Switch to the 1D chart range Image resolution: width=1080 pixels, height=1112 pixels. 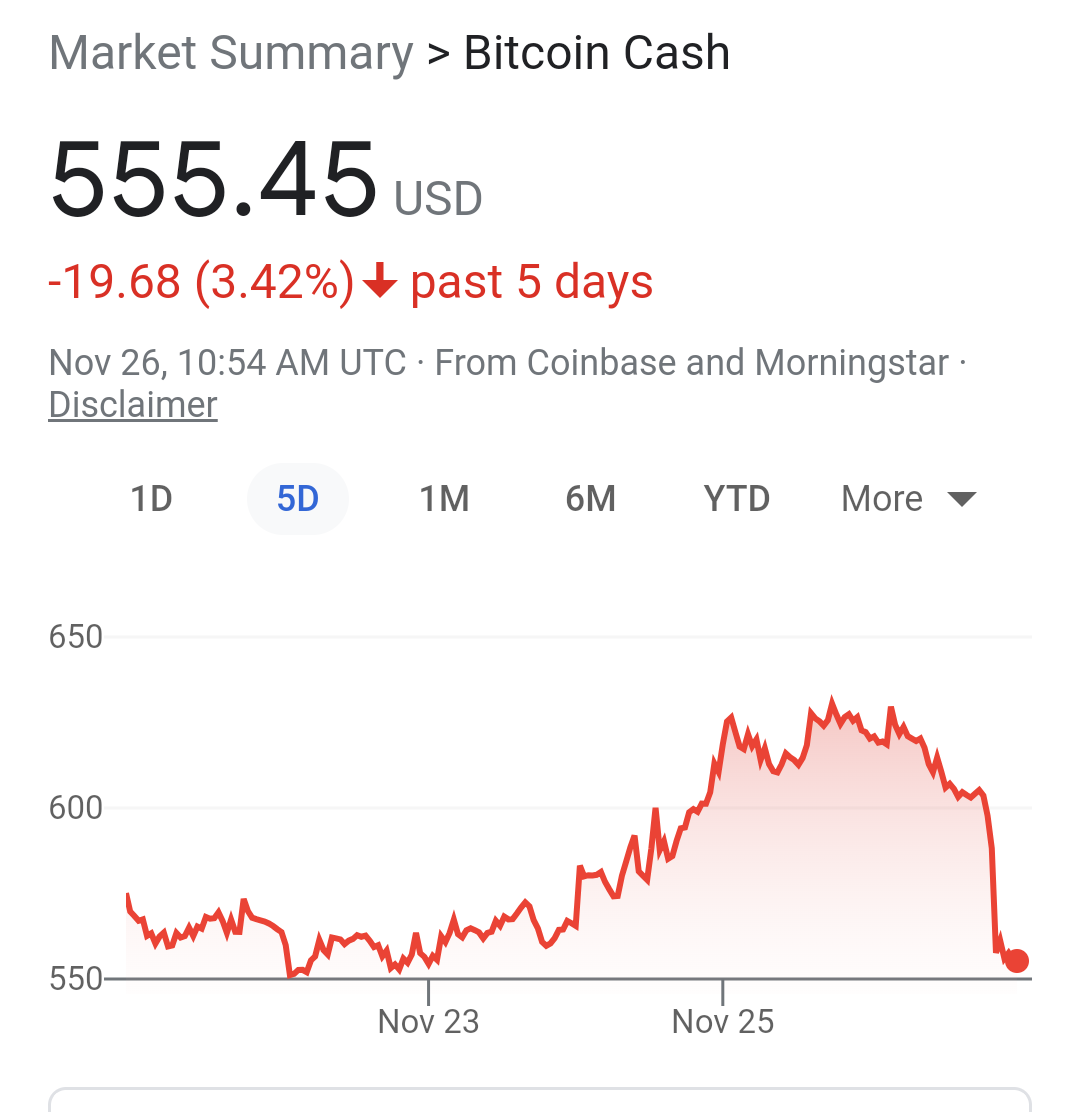click(x=152, y=499)
